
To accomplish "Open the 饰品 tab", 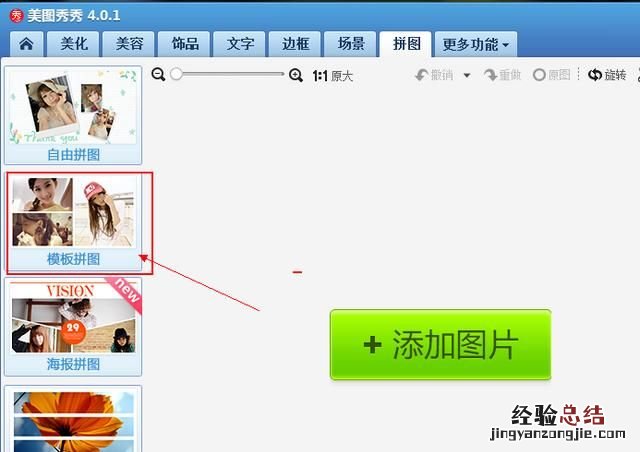I will tap(184, 44).
